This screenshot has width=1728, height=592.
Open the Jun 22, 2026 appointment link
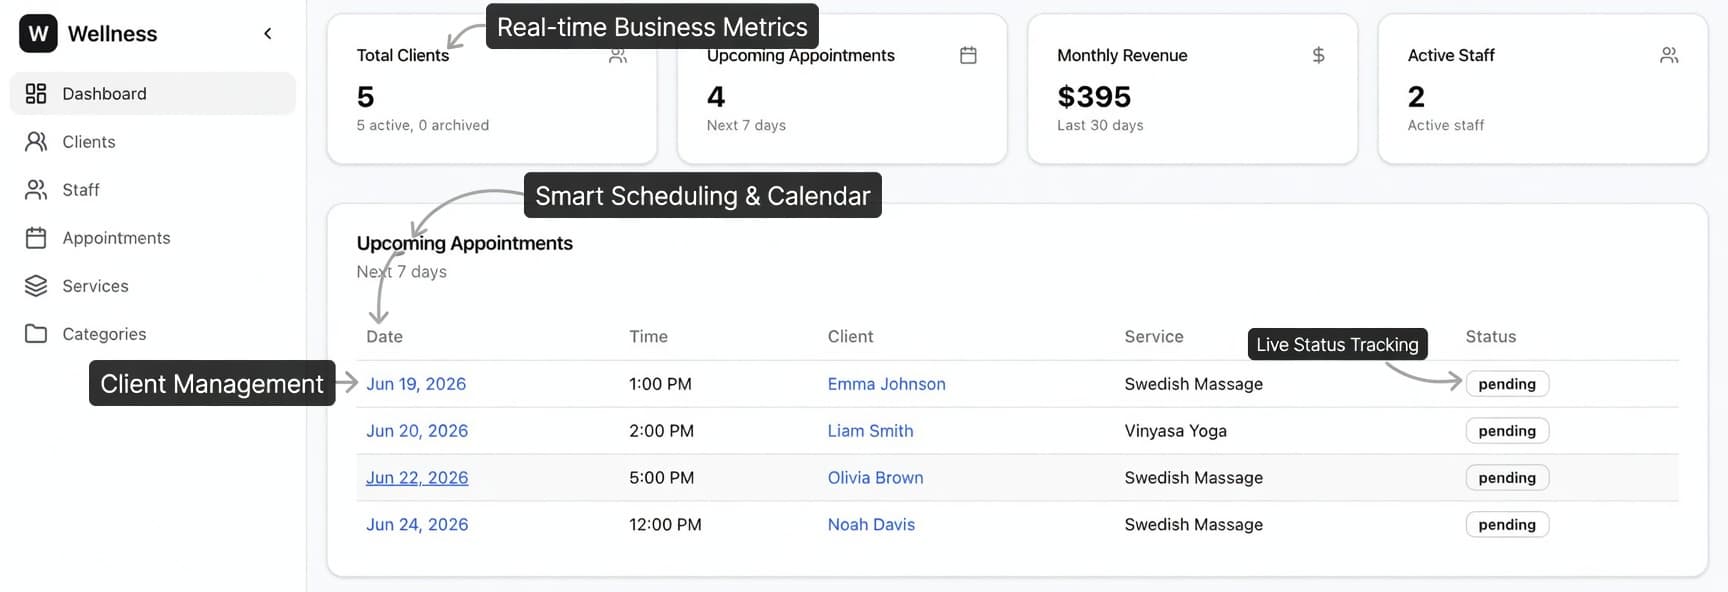click(x=417, y=478)
